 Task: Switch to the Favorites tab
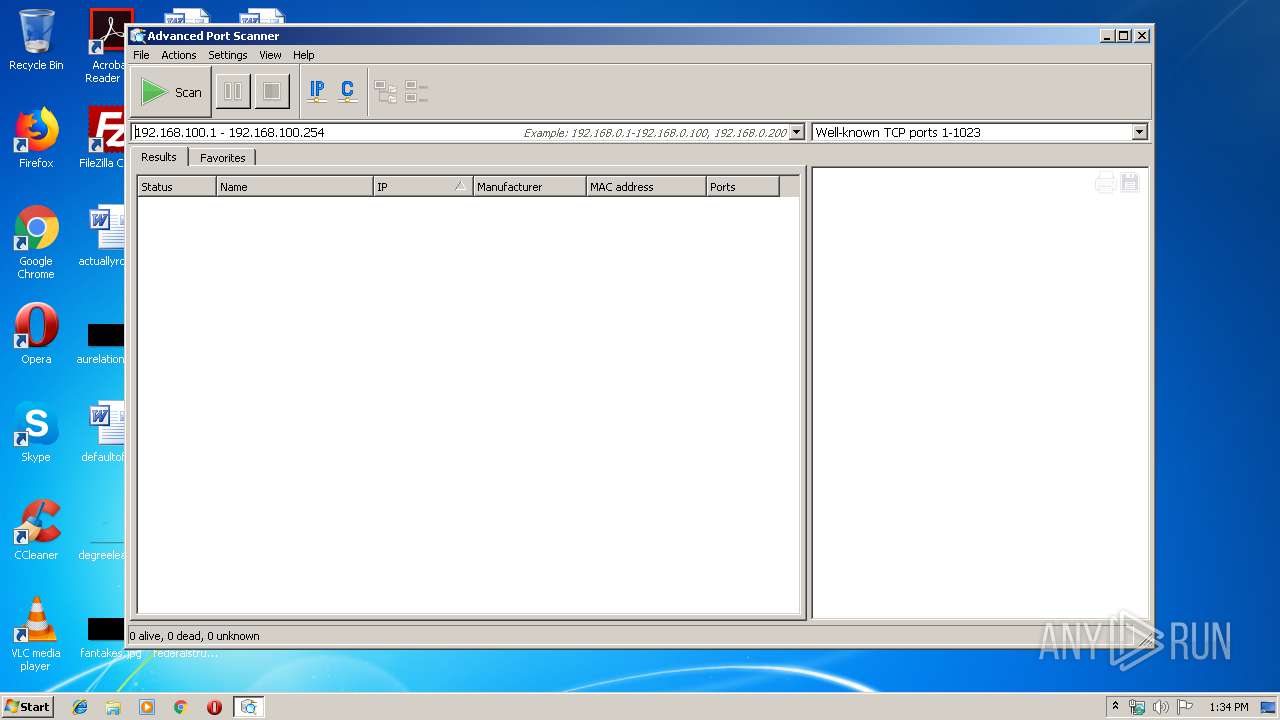222,158
